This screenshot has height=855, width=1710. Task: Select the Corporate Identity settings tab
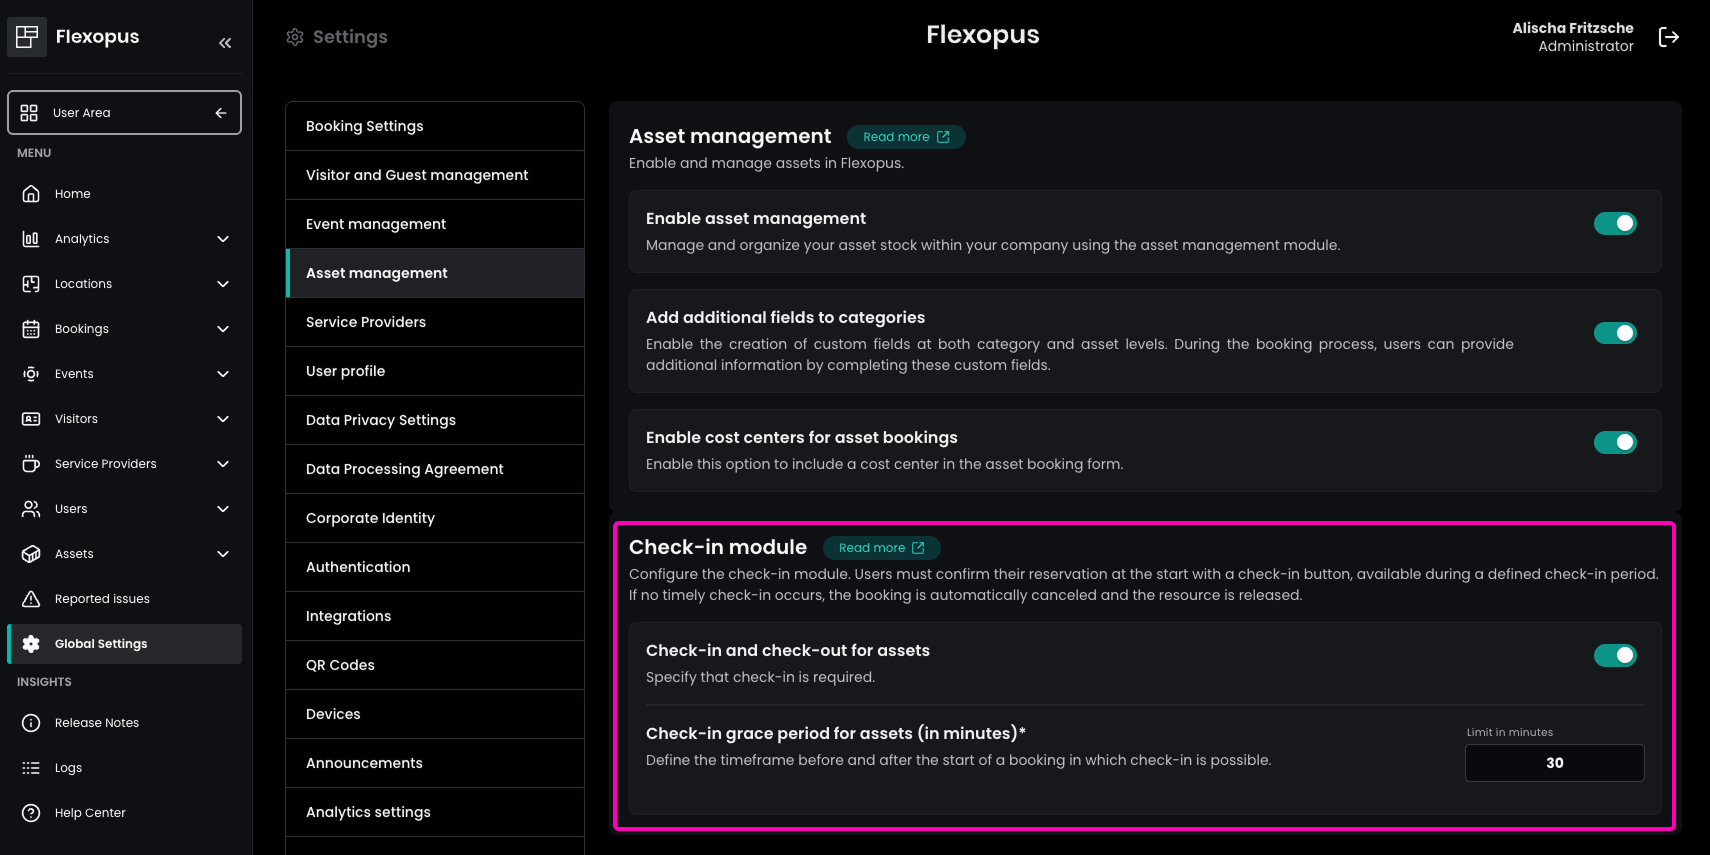coord(435,518)
